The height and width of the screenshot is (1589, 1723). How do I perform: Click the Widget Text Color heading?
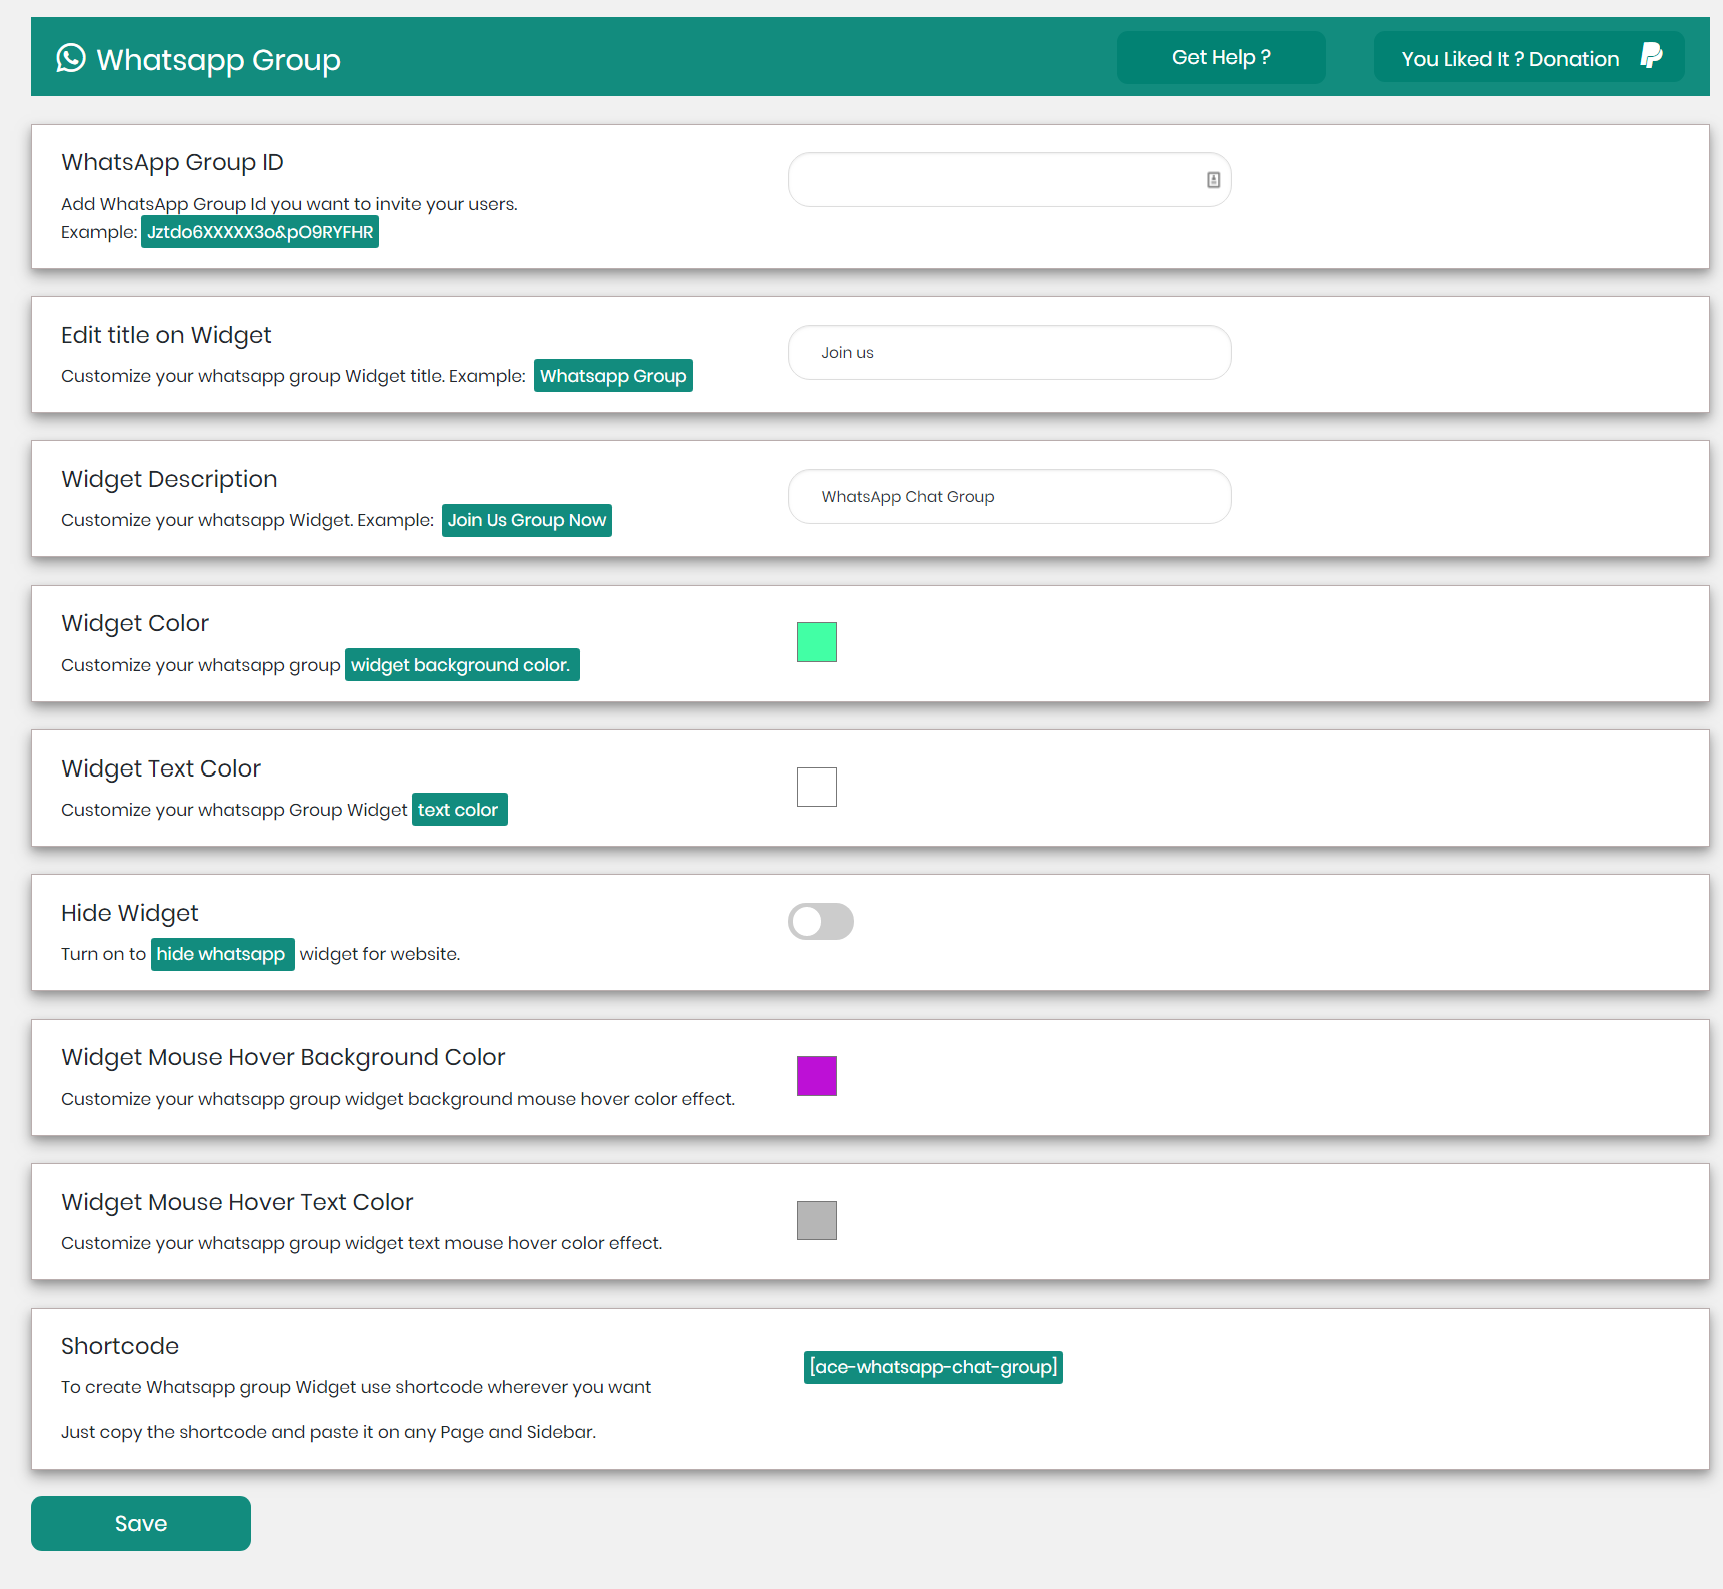[161, 768]
